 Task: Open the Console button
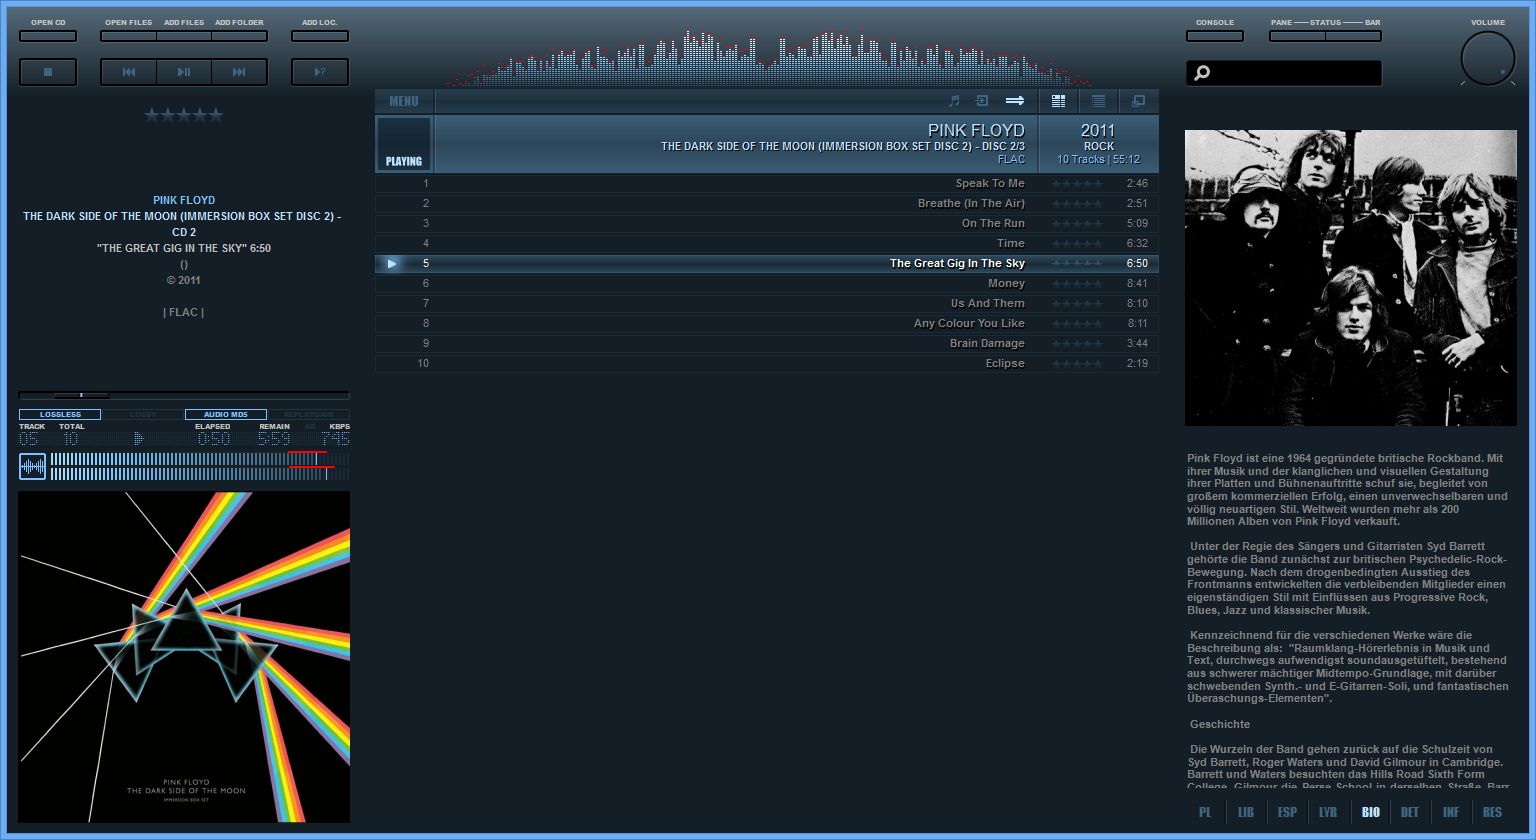point(1215,36)
